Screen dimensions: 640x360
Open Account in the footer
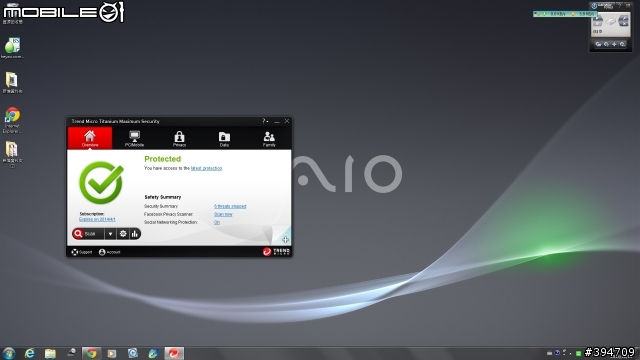point(109,252)
